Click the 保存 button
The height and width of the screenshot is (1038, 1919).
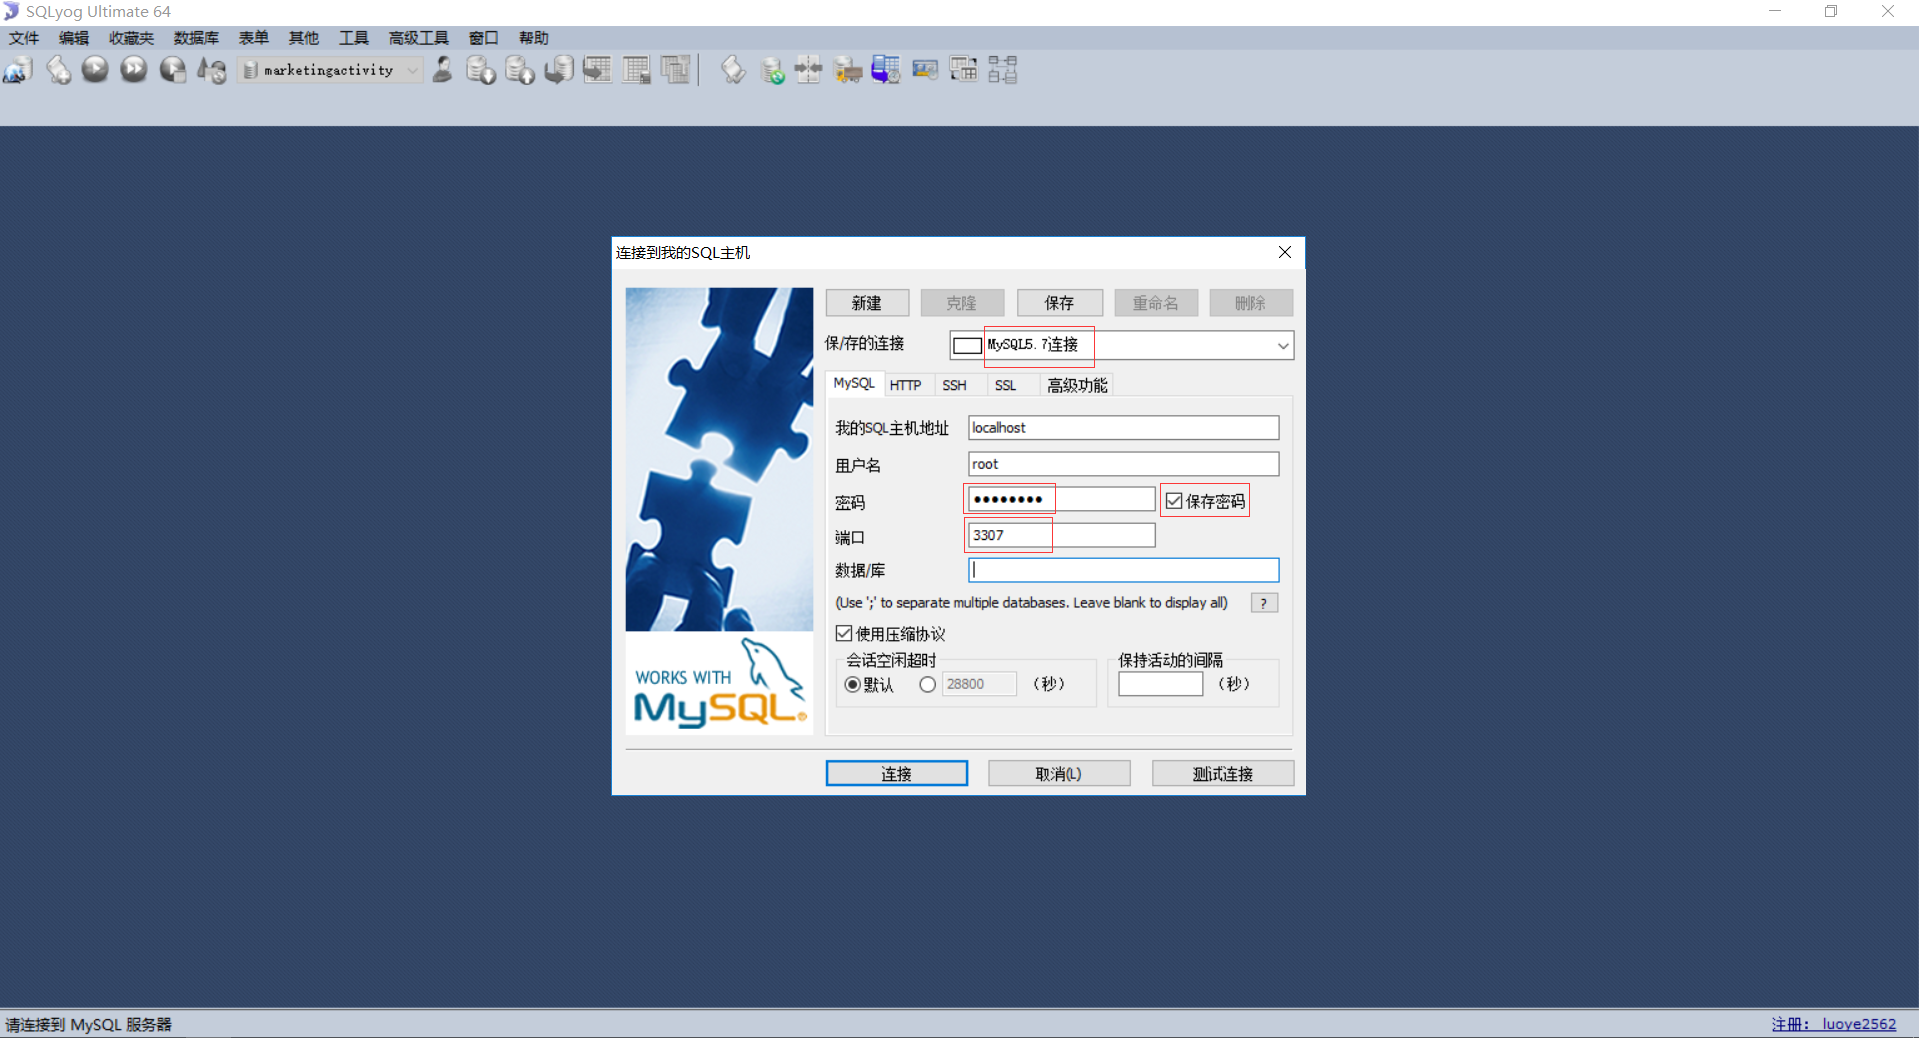point(1059,303)
